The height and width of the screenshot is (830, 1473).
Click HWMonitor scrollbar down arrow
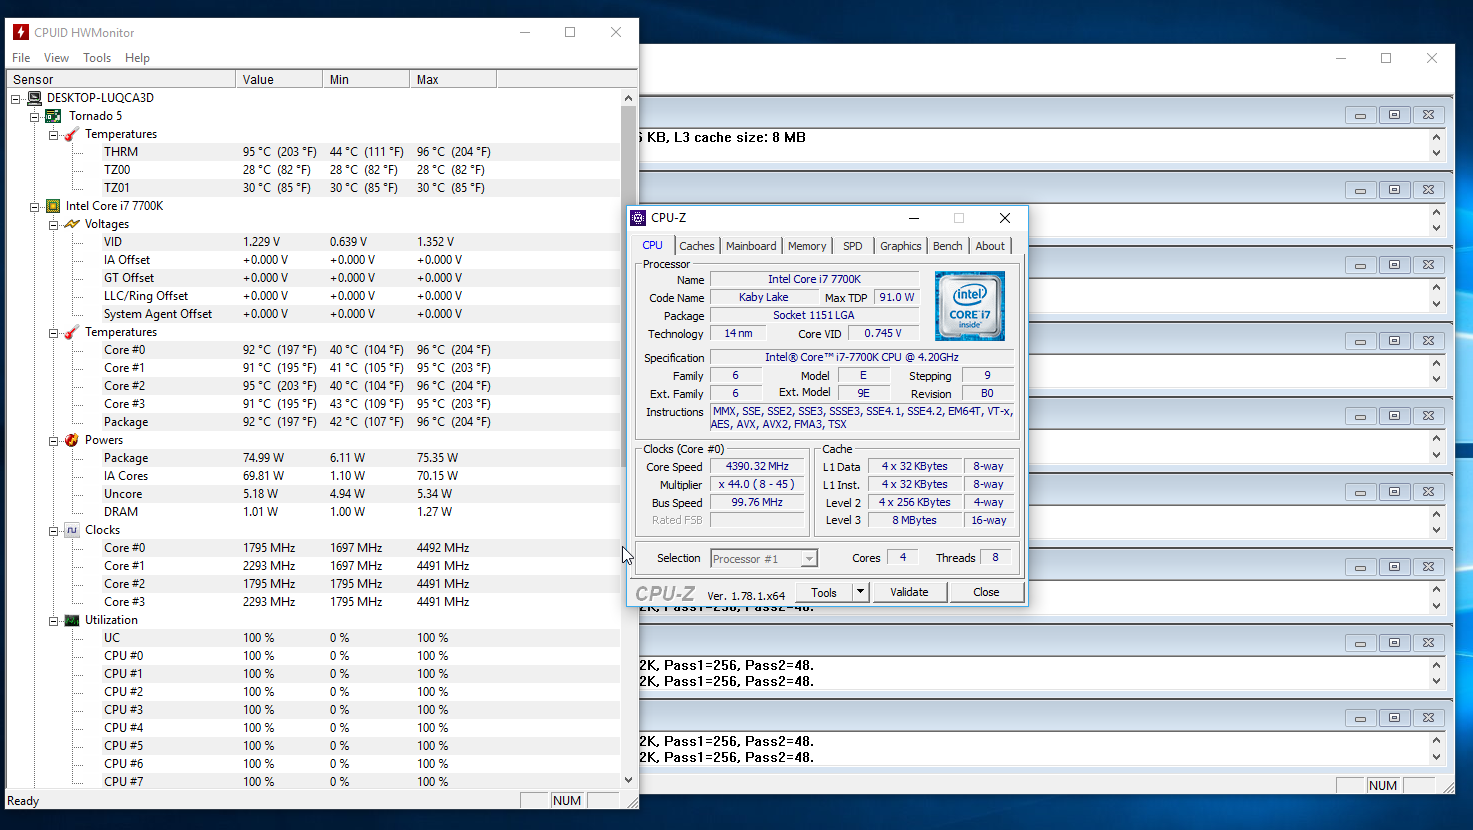click(629, 780)
